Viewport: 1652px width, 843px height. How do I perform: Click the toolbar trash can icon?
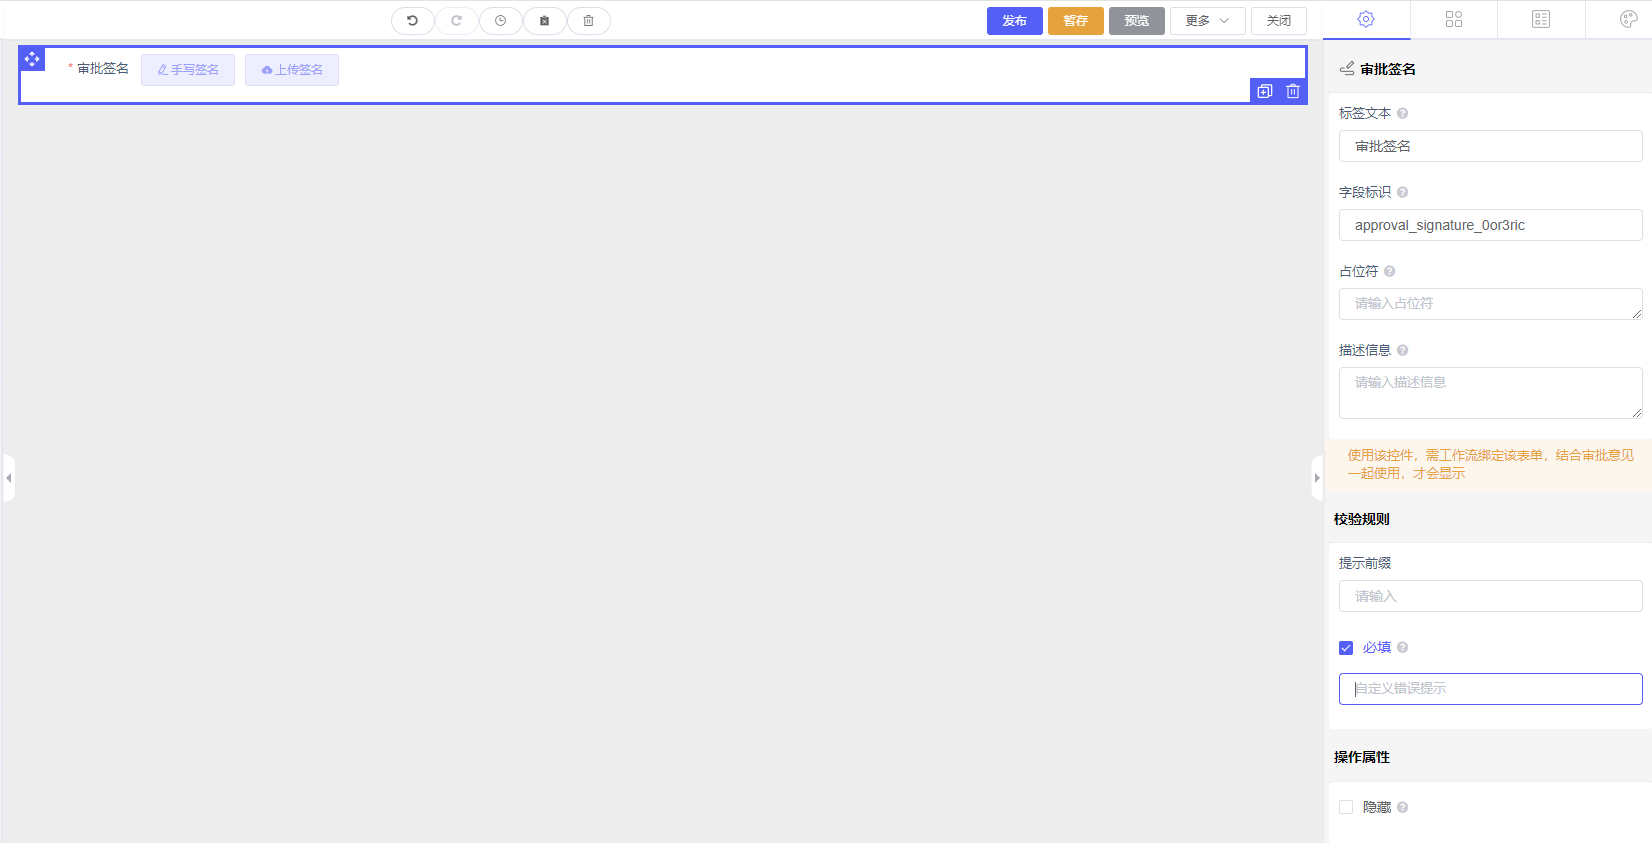(x=588, y=21)
